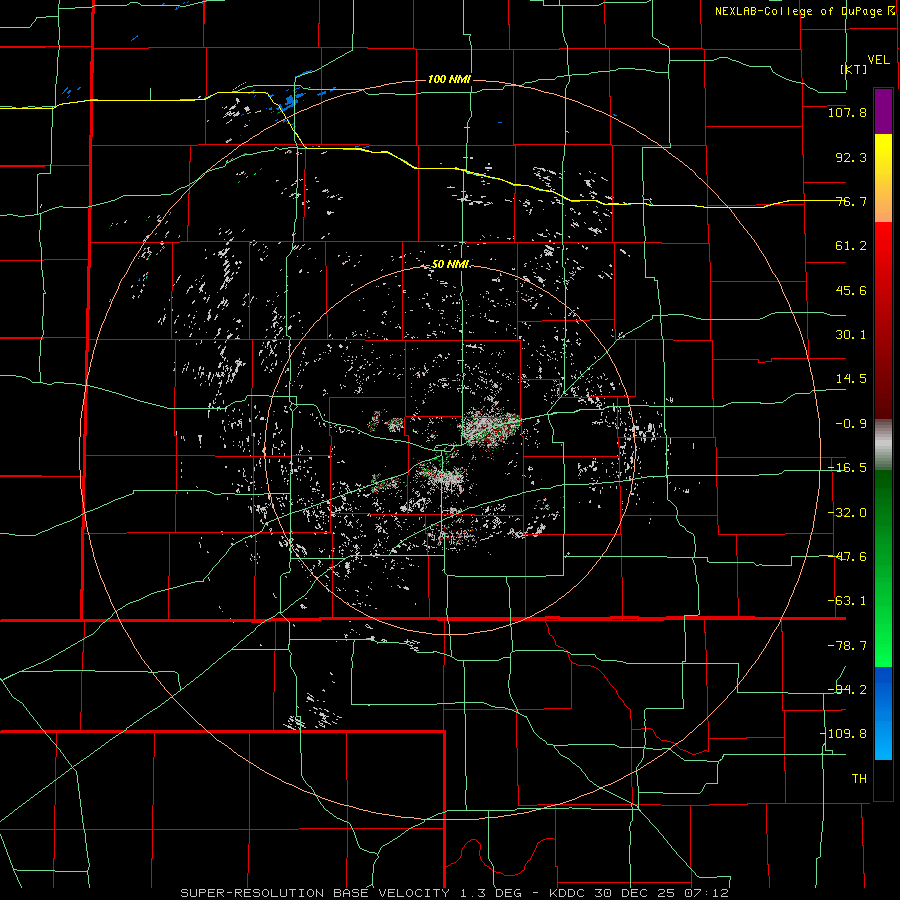Viewport: 900px width, 900px height.
Task: Click the -109.8 velocity scale value
Action: pos(843,734)
